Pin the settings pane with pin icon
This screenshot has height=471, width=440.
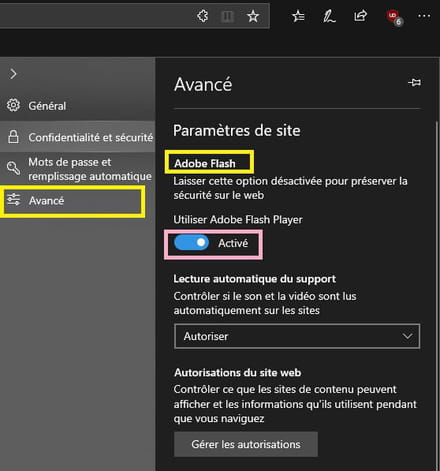tap(414, 82)
